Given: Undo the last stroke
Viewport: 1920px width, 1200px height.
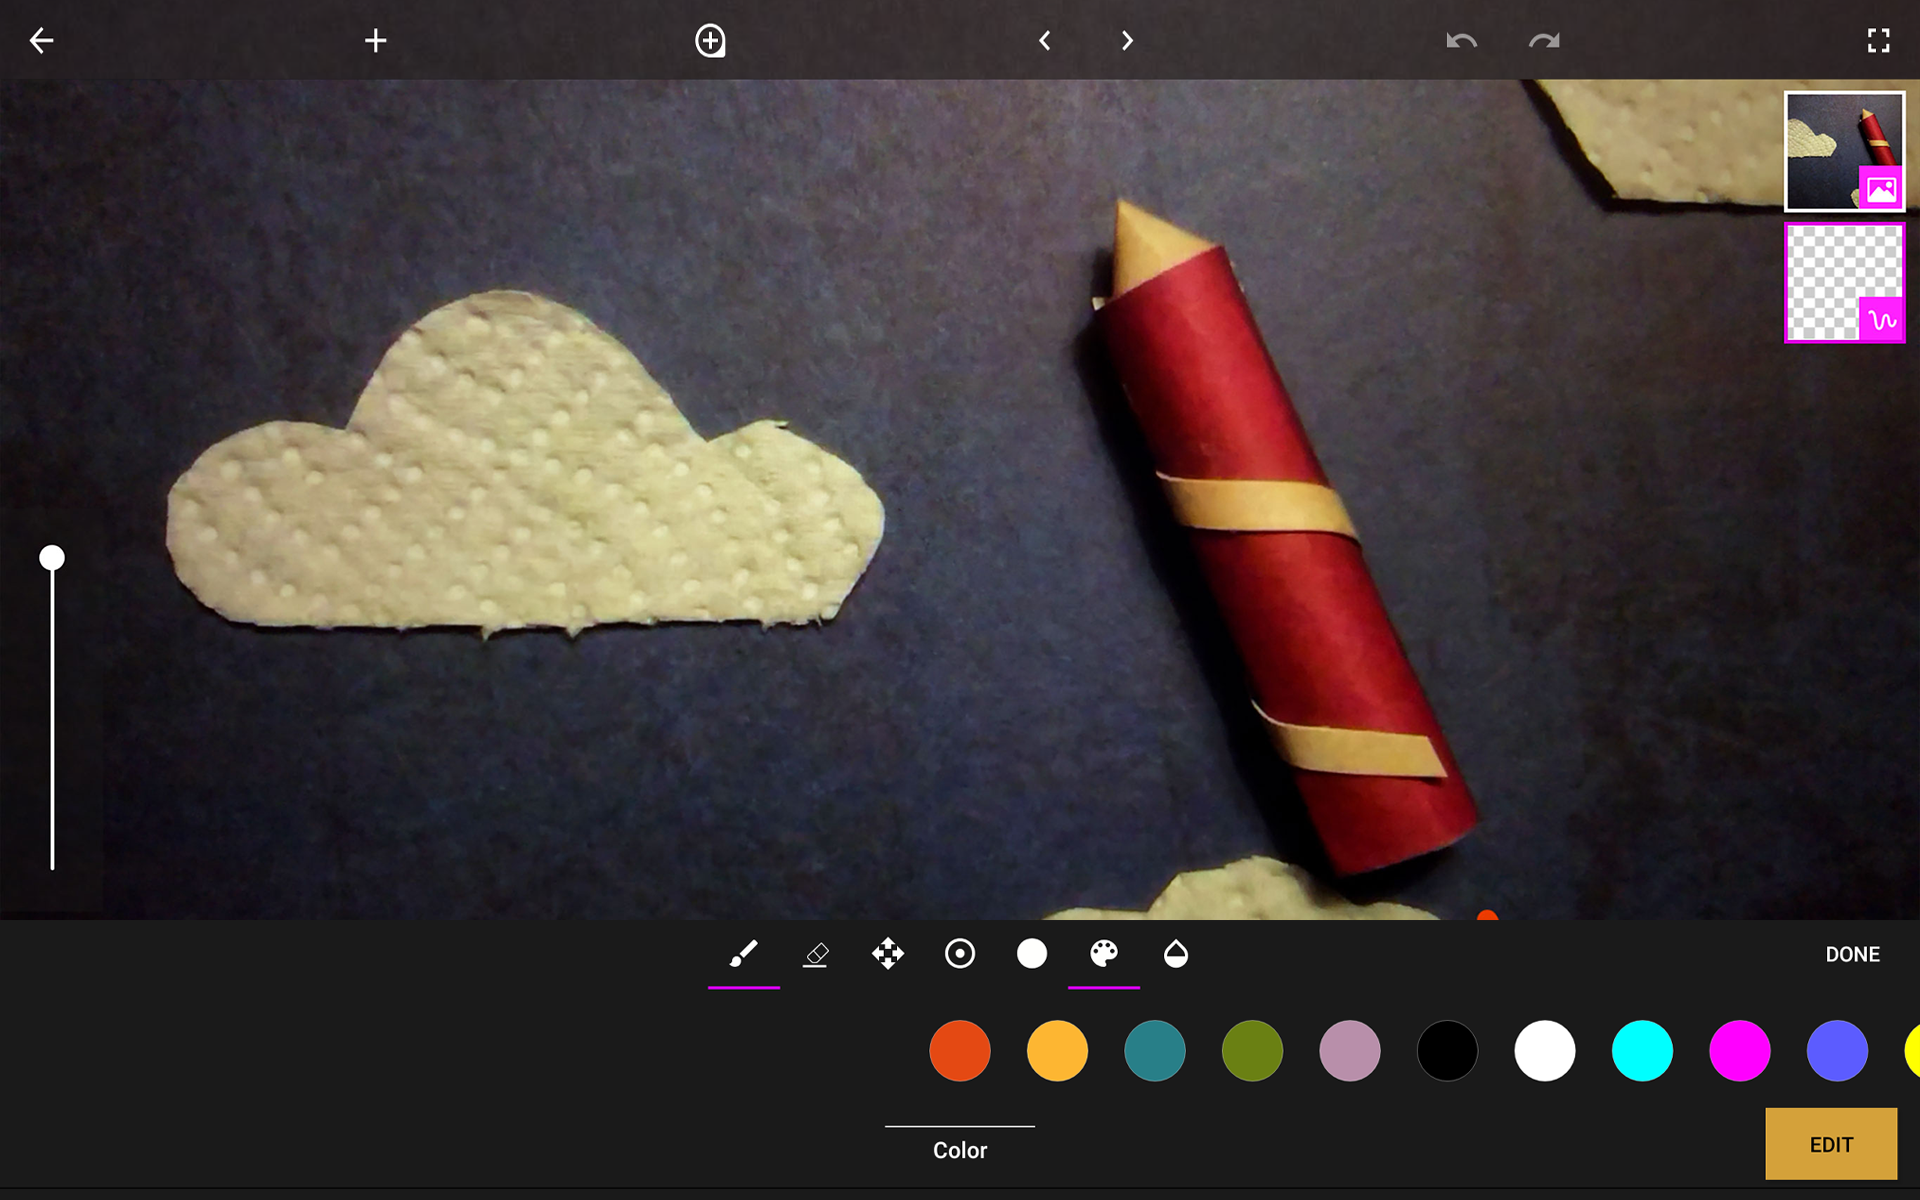Looking at the screenshot, I should click(x=1461, y=41).
